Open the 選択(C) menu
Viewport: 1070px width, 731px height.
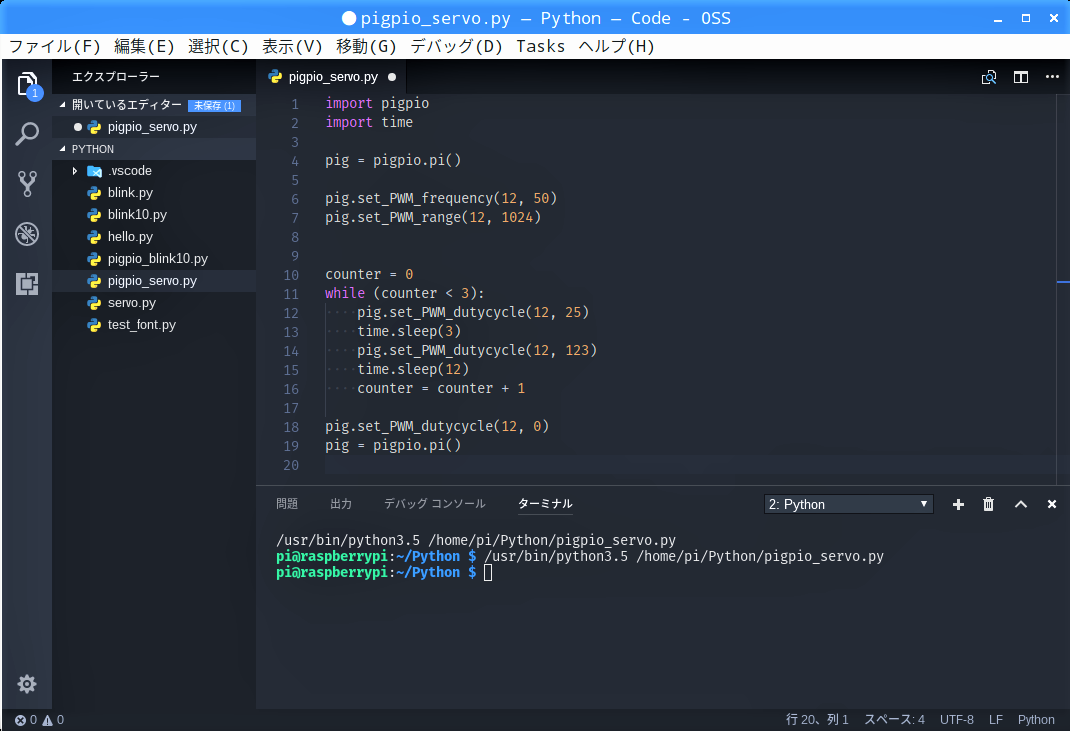[x=218, y=46]
